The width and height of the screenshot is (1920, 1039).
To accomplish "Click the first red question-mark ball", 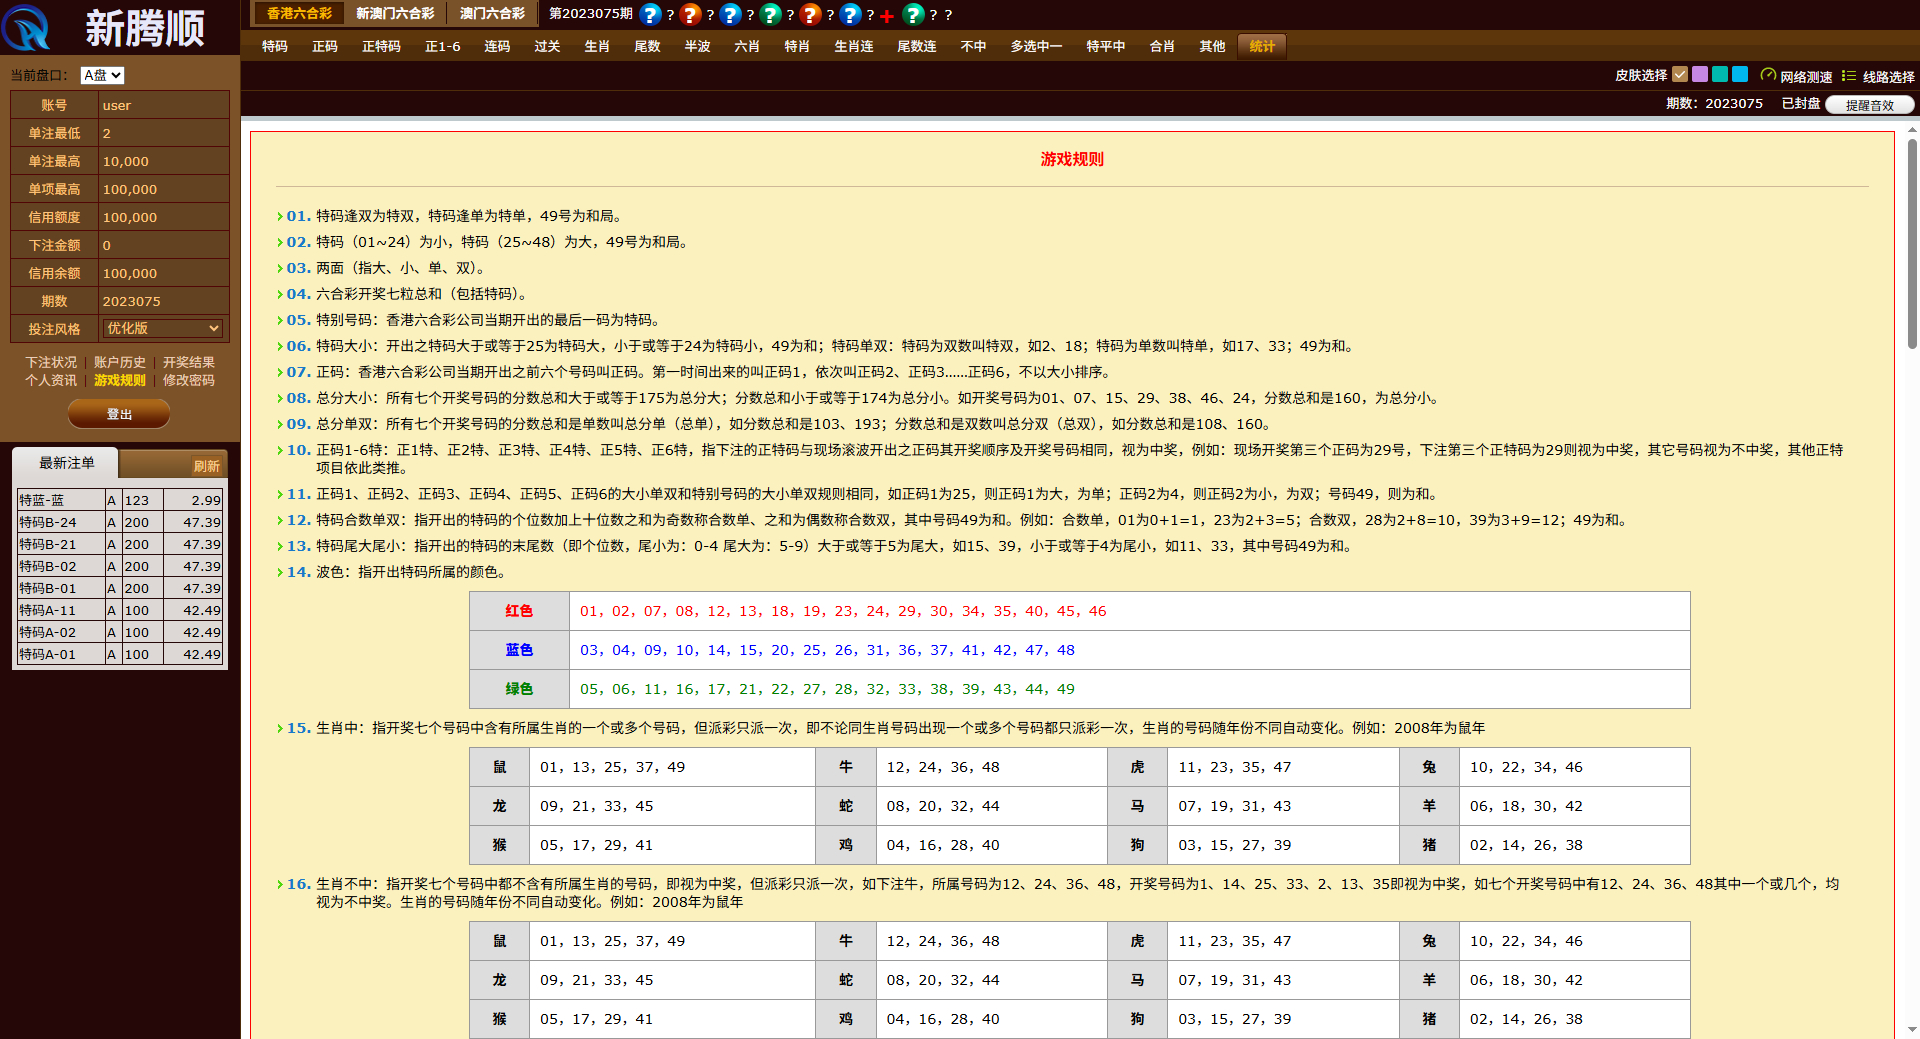I will coord(690,14).
